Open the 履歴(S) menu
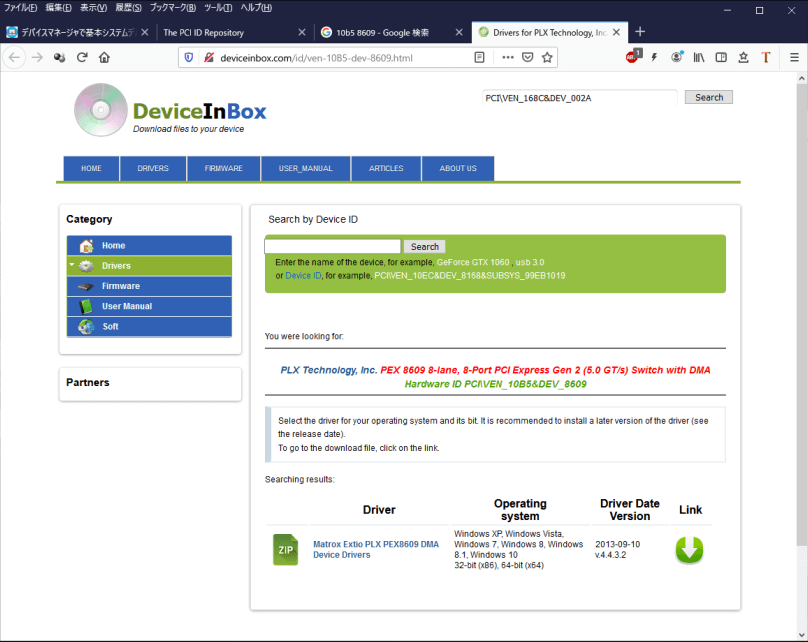 click(x=128, y=8)
